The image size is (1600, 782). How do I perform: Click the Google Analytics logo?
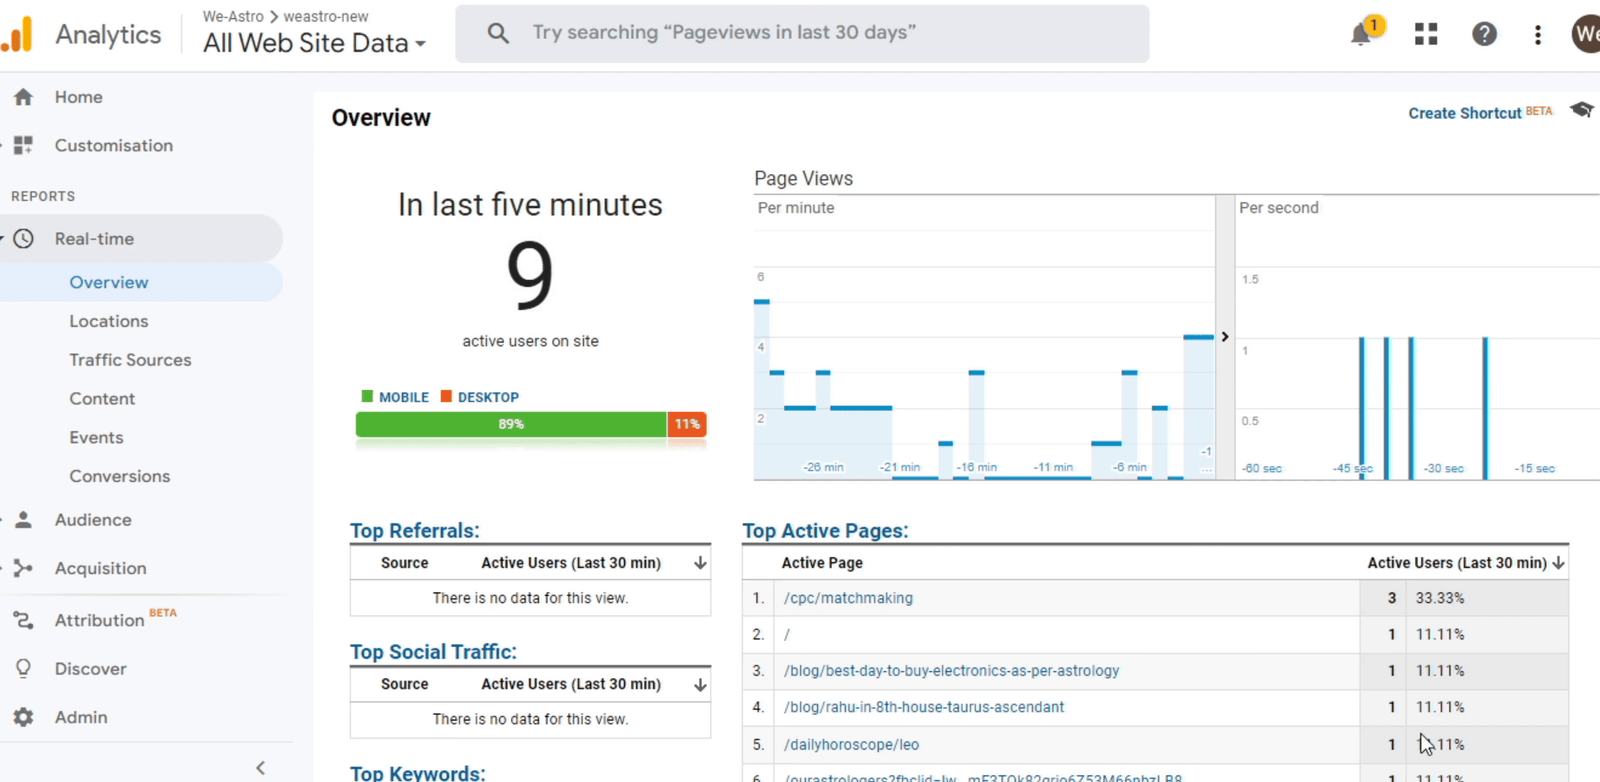tap(17, 34)
